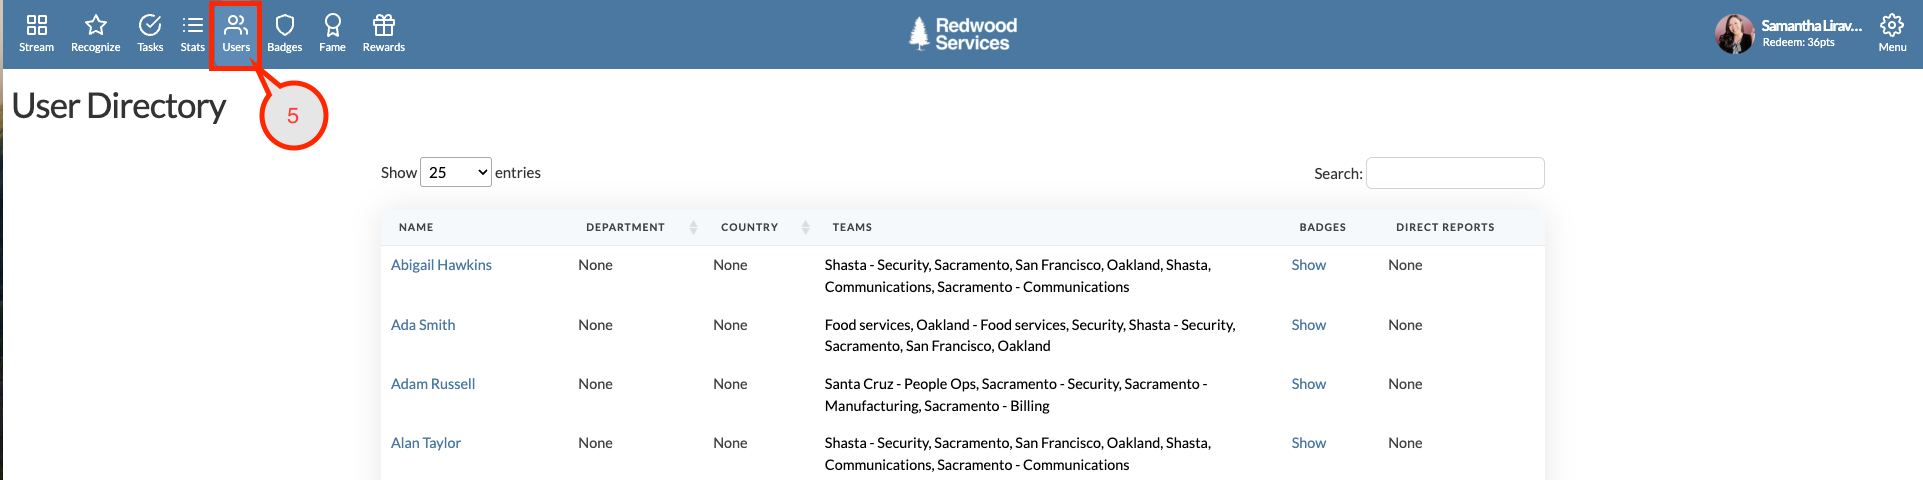Click the user directory Search field
Screen dimensions: 1923x480
(1454, 173)
